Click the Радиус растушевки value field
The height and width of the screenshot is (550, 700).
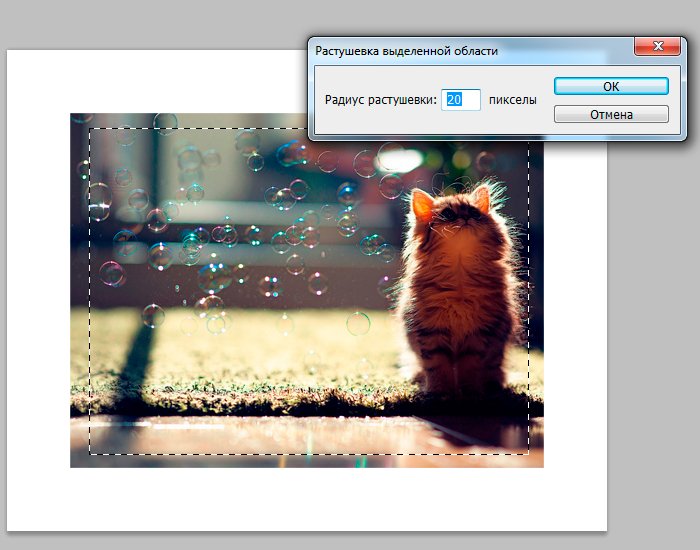click(x=462, y=100)
